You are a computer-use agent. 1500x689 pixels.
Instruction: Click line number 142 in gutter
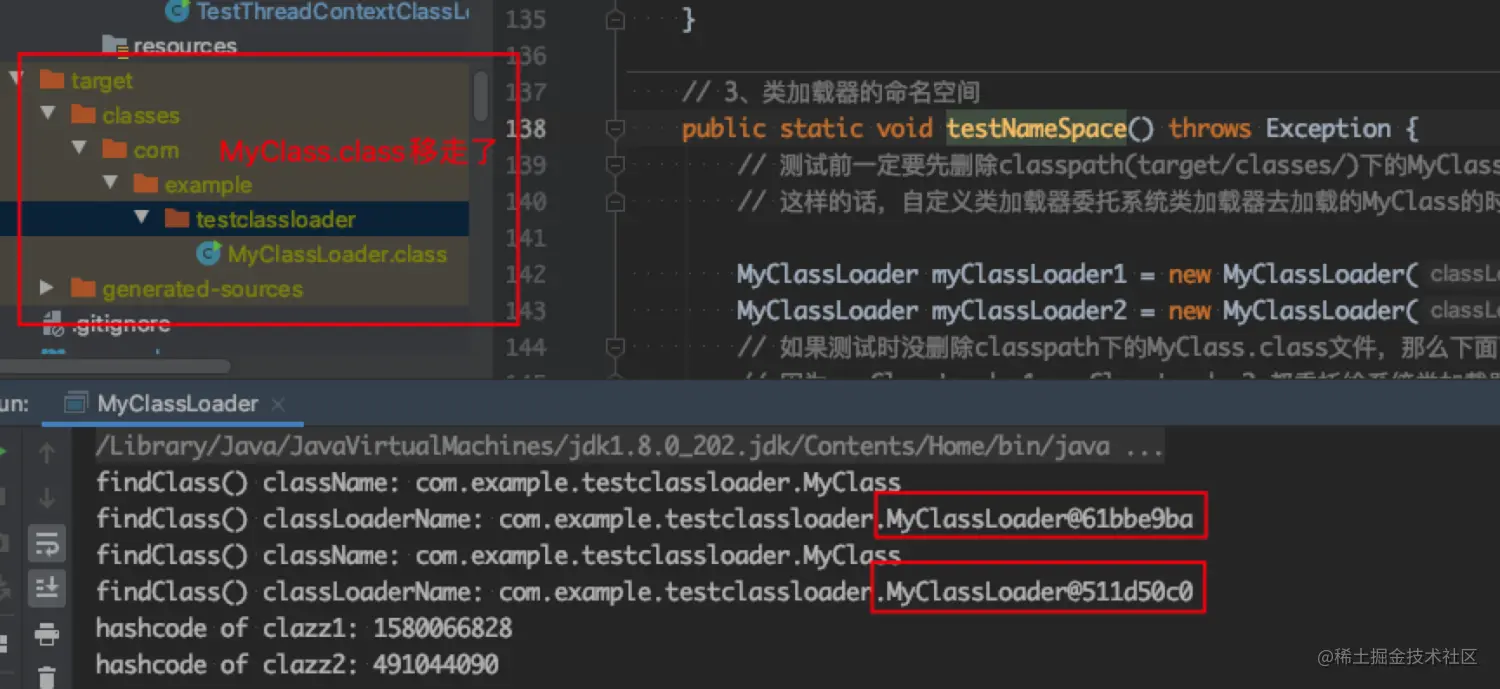(526, 275)
